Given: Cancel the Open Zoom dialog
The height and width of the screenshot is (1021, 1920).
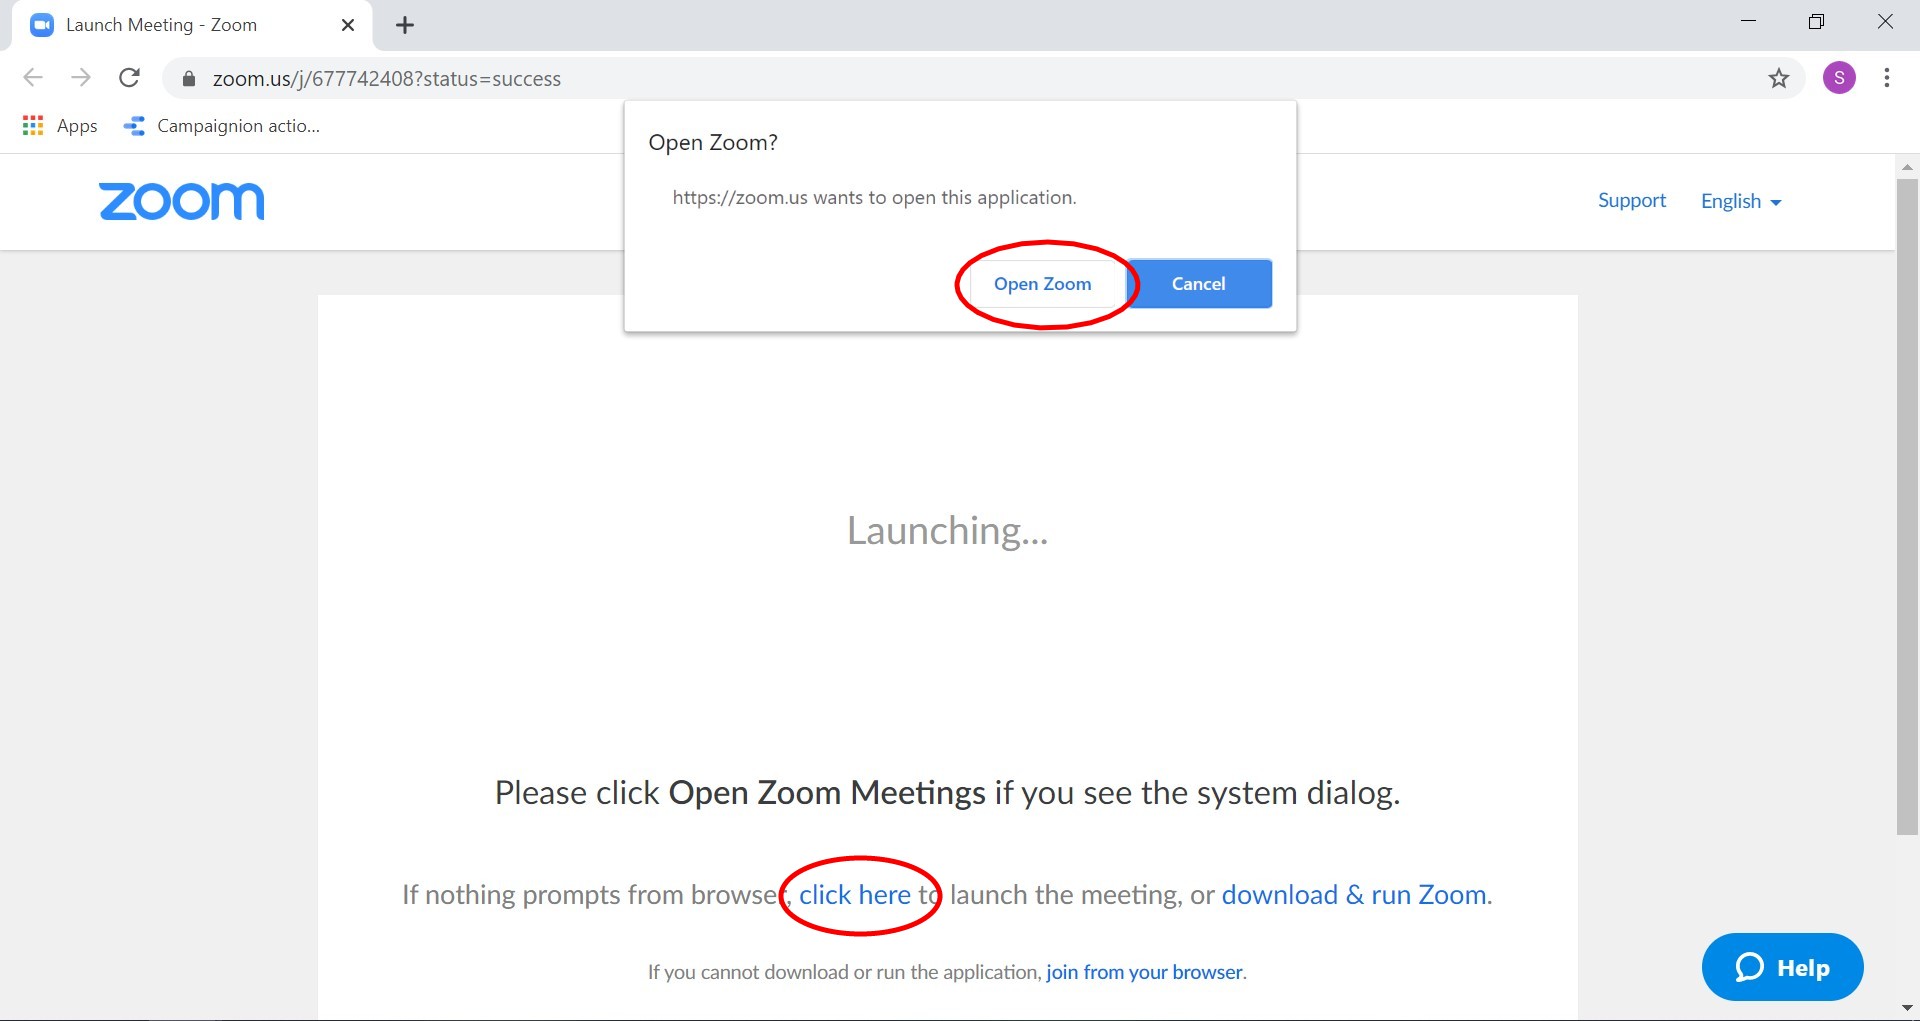Looking at the screenshot, I should click(1199, 284).
